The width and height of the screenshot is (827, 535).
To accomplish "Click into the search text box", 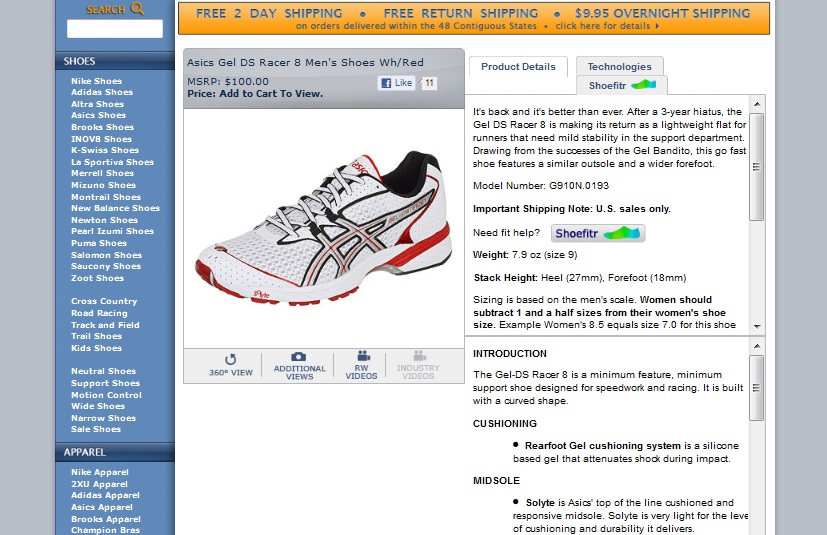I will 114,29.
